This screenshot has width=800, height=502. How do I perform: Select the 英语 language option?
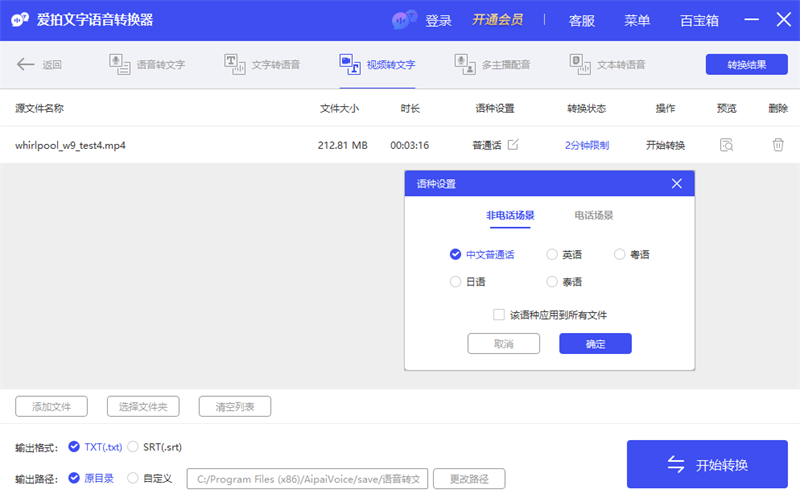pos(553,255)
